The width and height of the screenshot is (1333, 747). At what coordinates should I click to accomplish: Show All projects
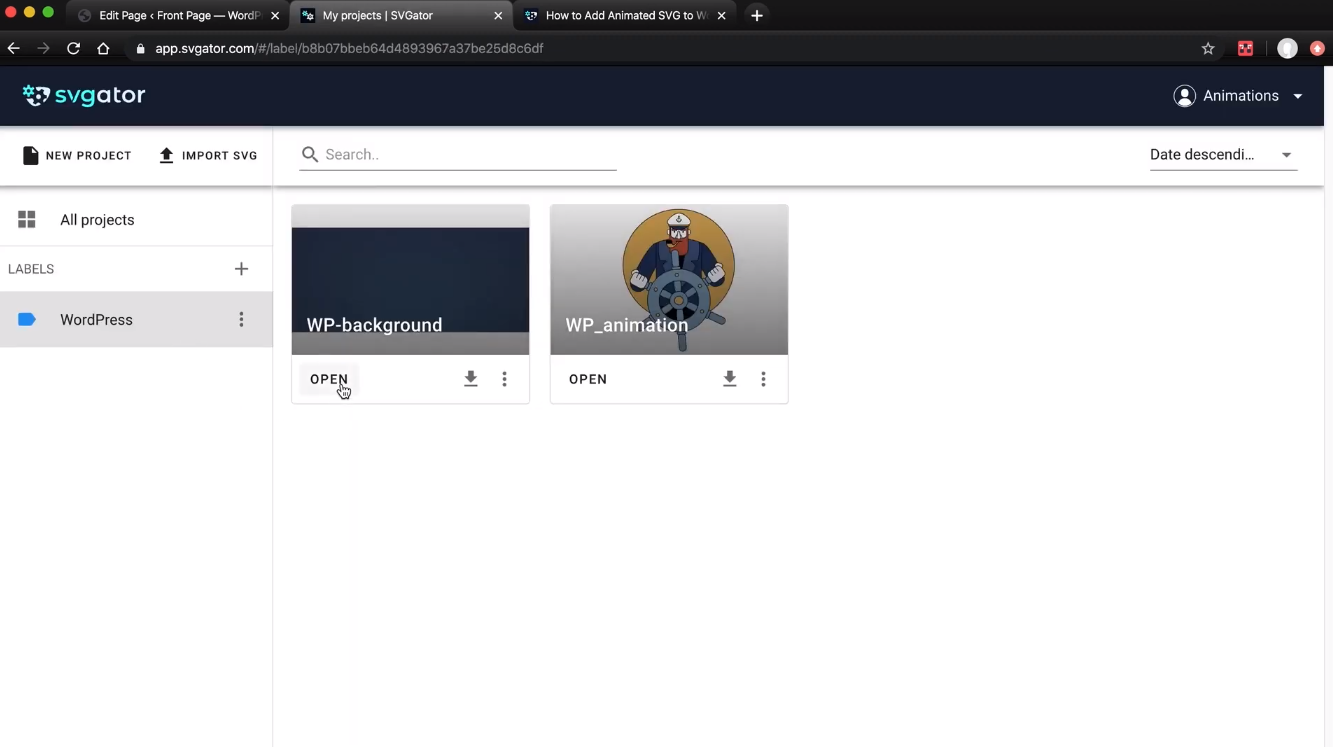pos(136,220)
